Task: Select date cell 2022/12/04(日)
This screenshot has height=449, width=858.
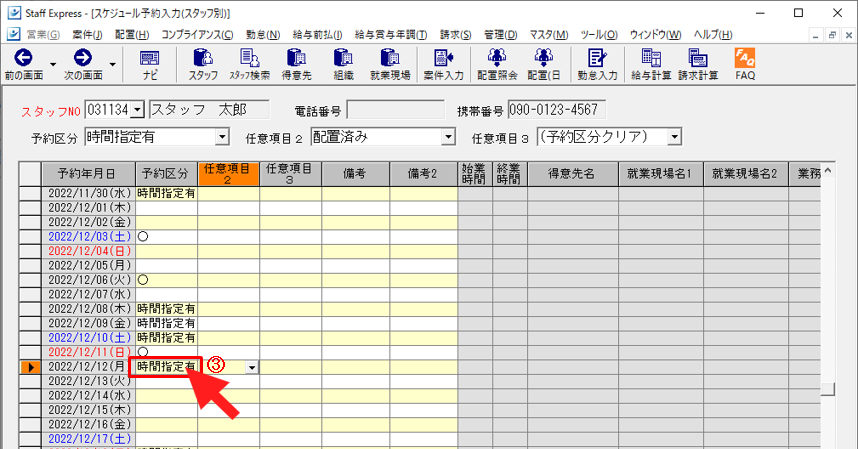Action: [x=89, y=251]
